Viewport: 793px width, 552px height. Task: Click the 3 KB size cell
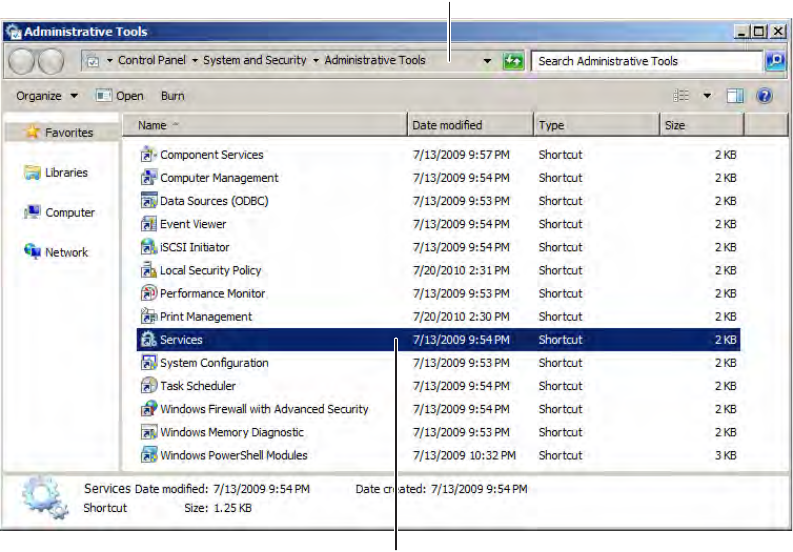pos(725,455)
